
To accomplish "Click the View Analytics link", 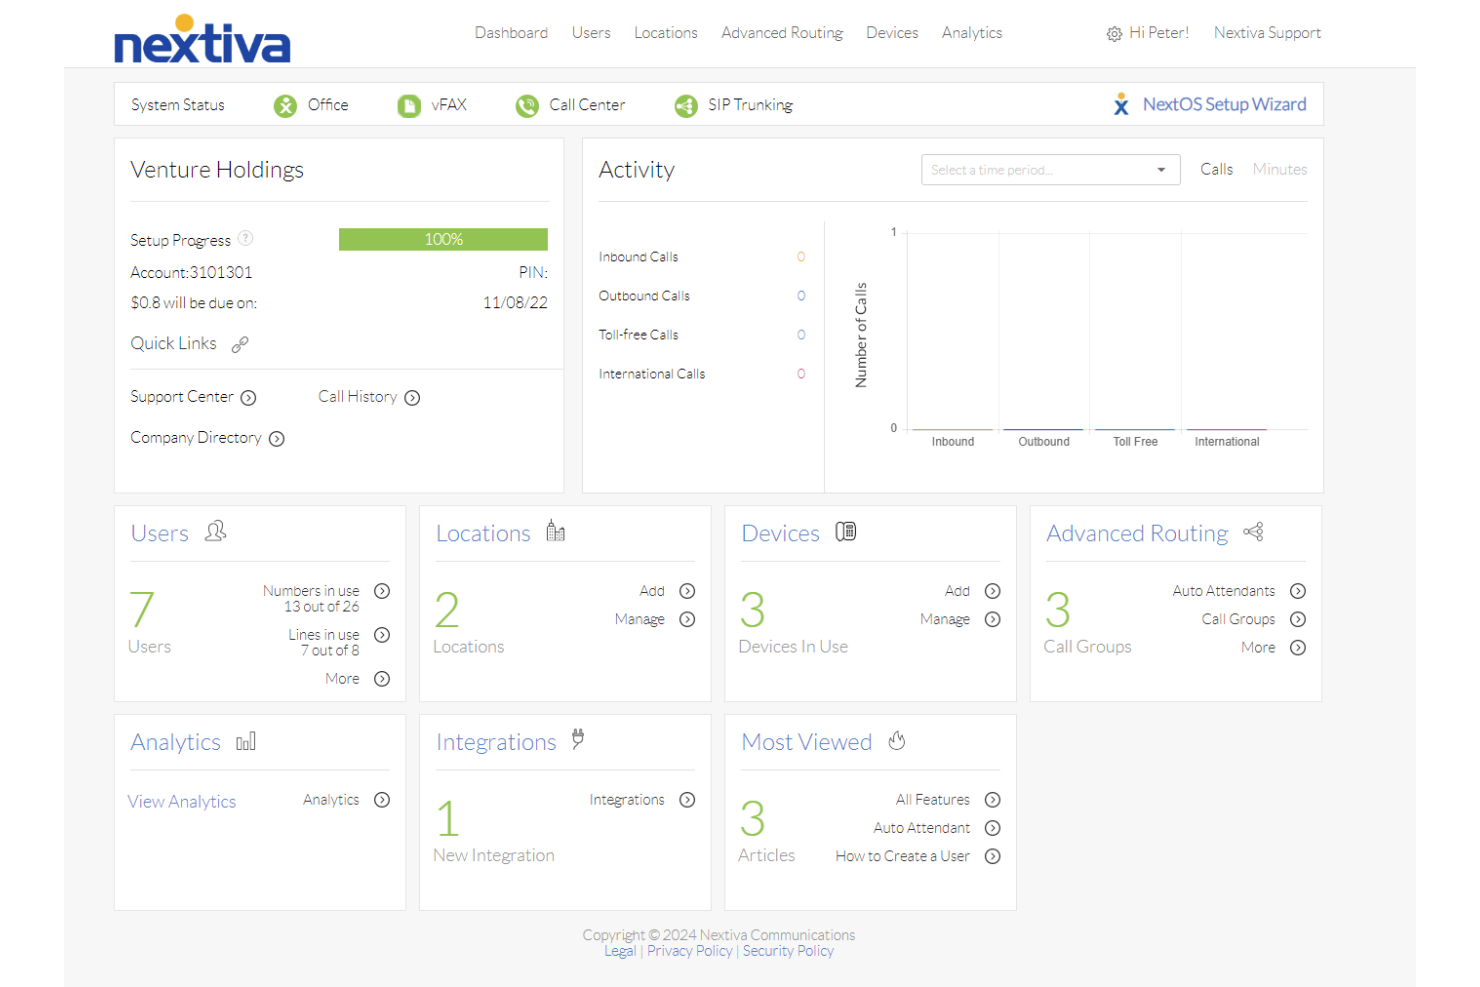I will click(x=182, y=802).
